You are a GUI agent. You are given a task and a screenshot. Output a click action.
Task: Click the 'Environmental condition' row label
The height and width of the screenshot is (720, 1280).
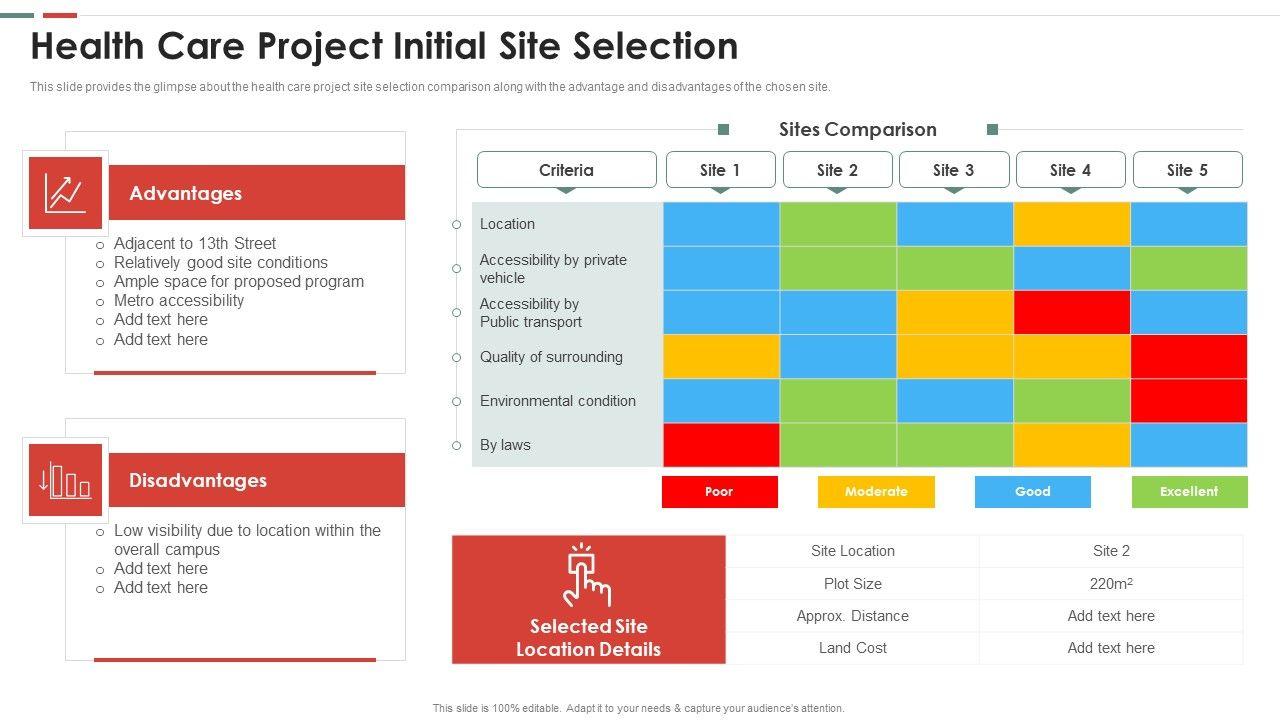pyautogui.click(x=558, y=401)
